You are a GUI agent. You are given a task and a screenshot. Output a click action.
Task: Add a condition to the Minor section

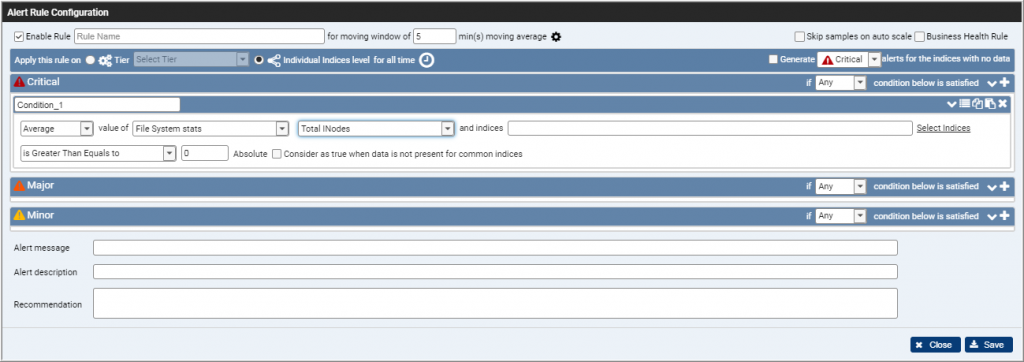pyautogui.click(x=1004, y=216)
